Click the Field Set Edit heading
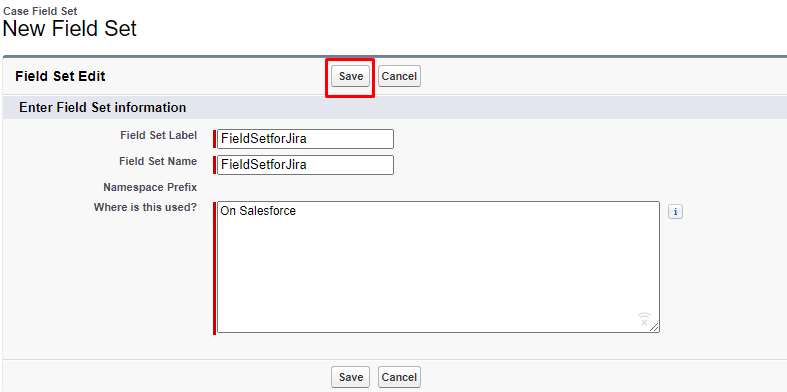 click(60, 76)
